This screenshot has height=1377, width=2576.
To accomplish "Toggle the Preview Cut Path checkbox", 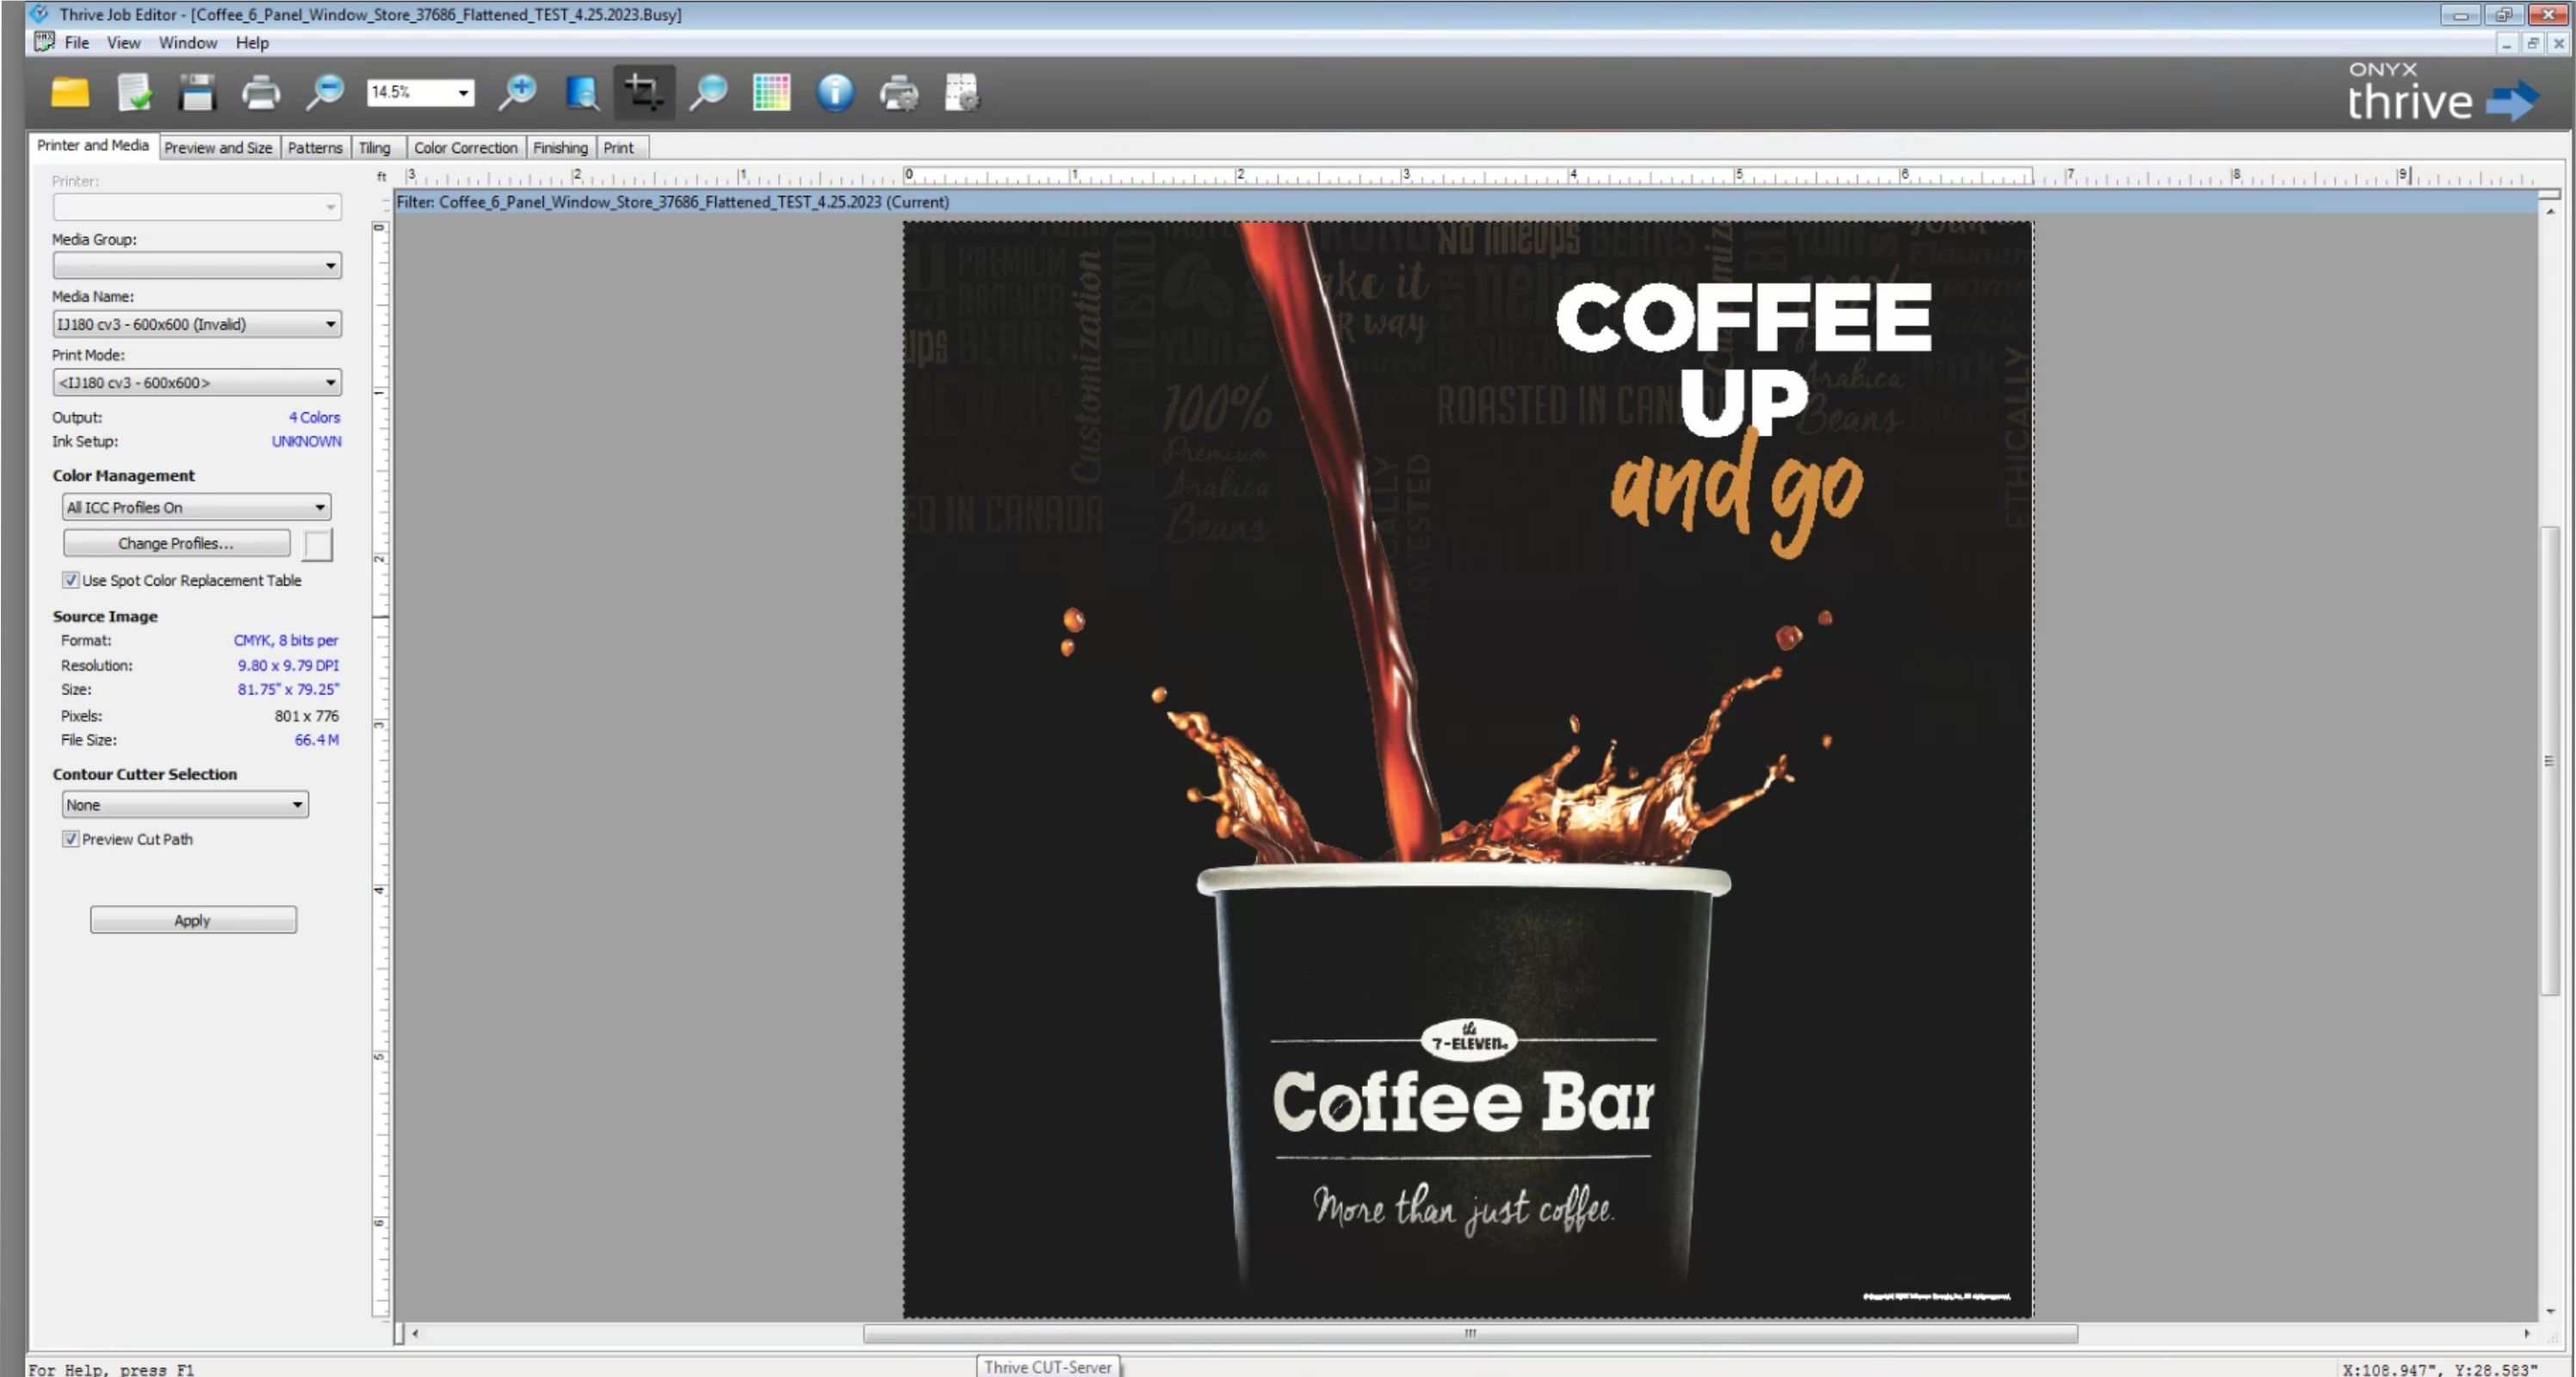I will 71,839.
